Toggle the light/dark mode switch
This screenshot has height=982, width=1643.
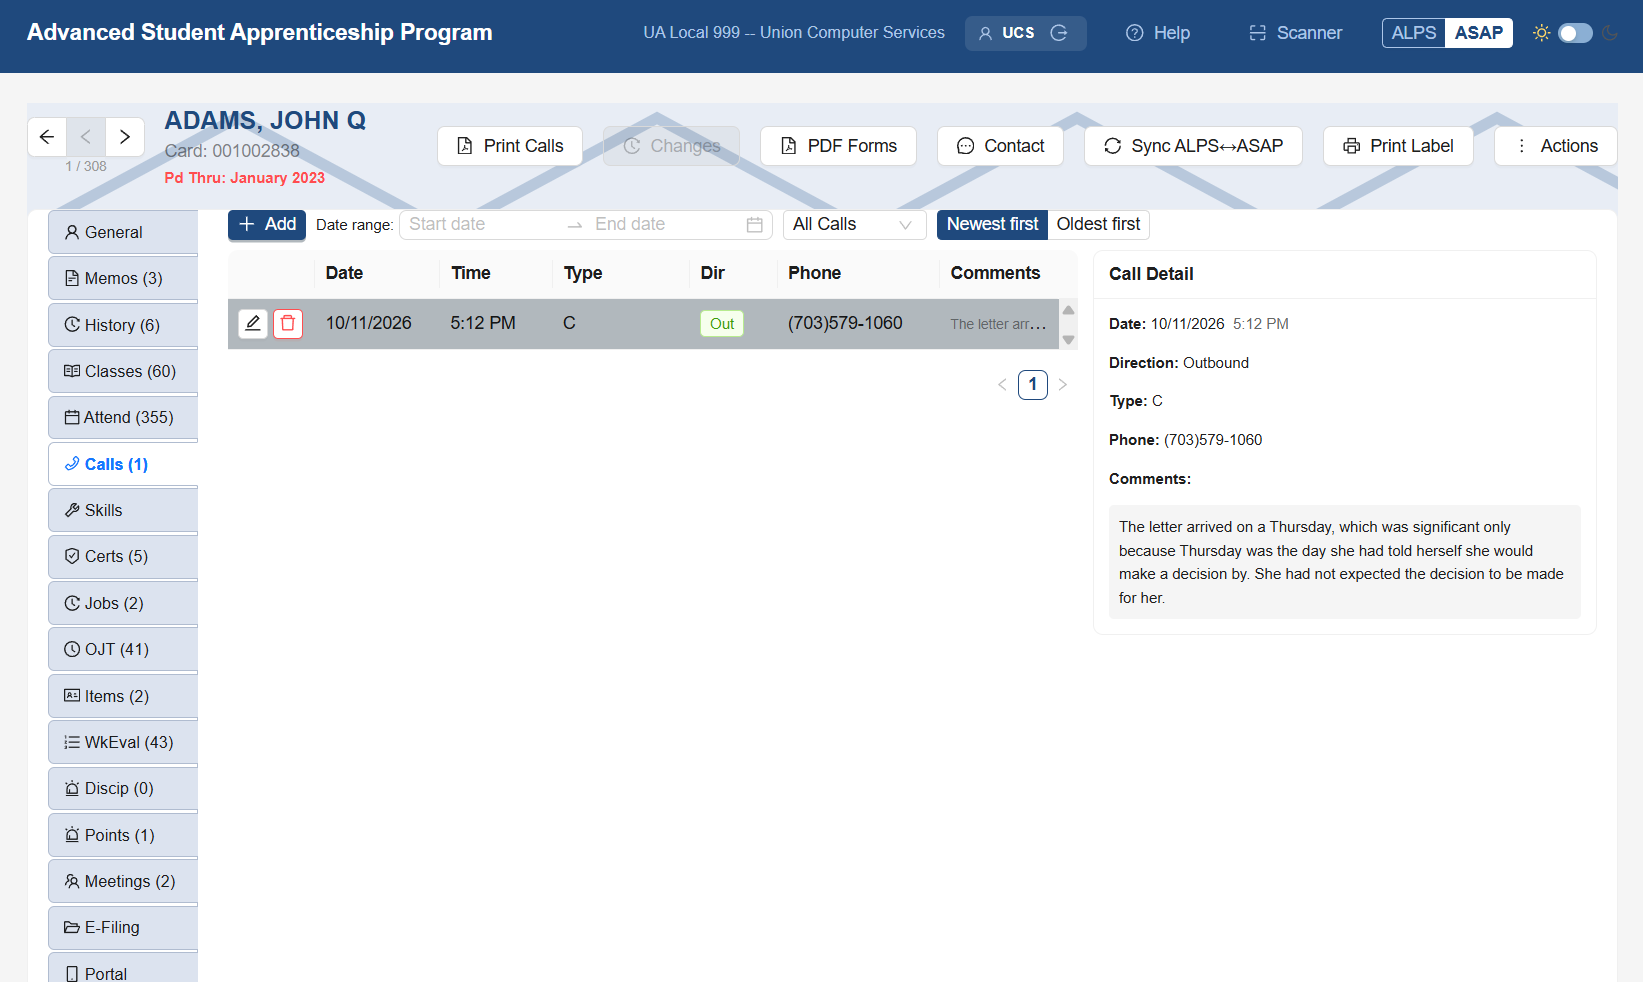(1575, 33)
